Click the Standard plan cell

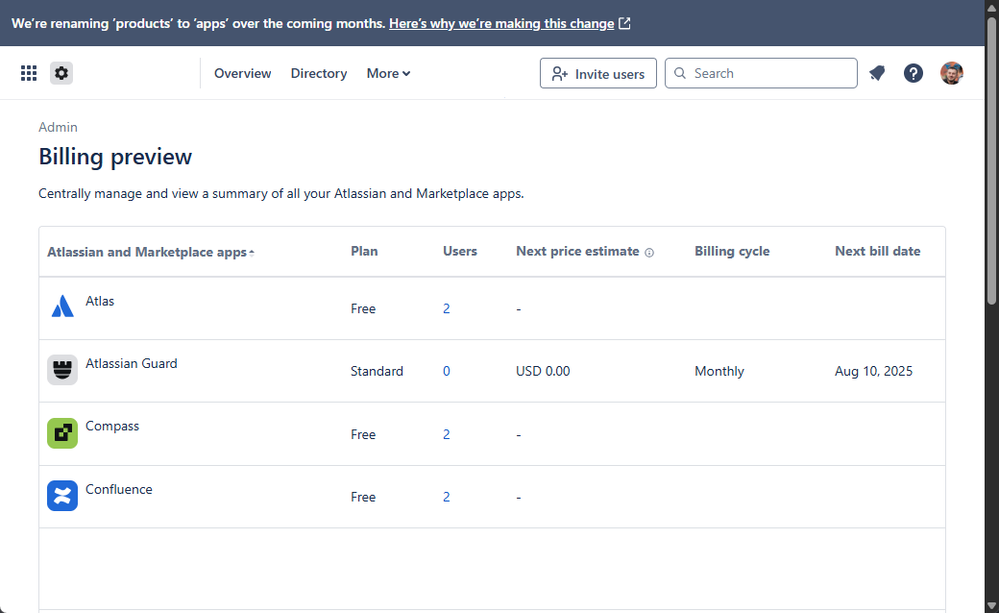pos(377,371)
